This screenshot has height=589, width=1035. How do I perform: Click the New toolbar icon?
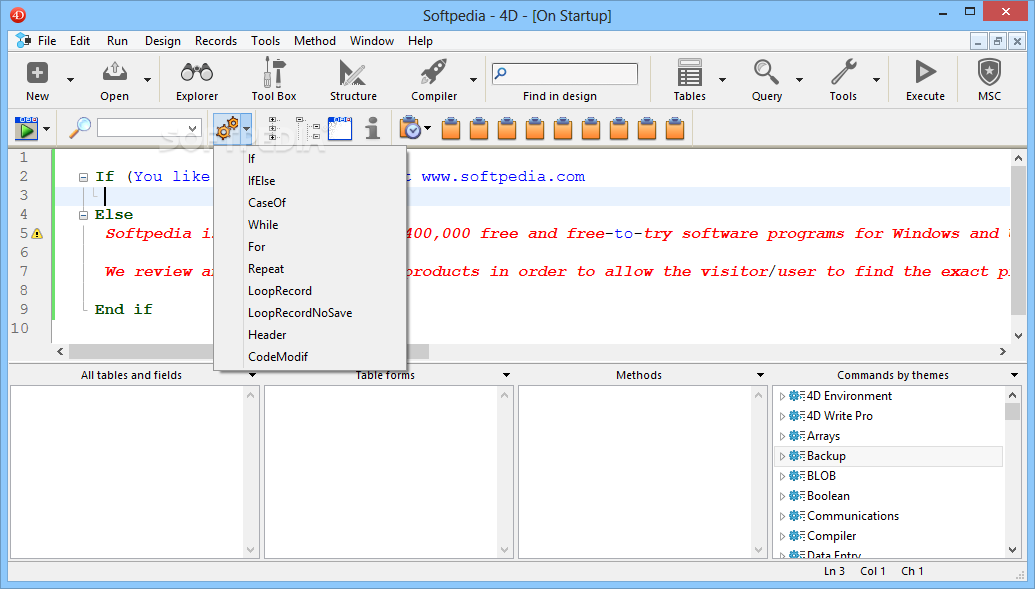(37, 73)
